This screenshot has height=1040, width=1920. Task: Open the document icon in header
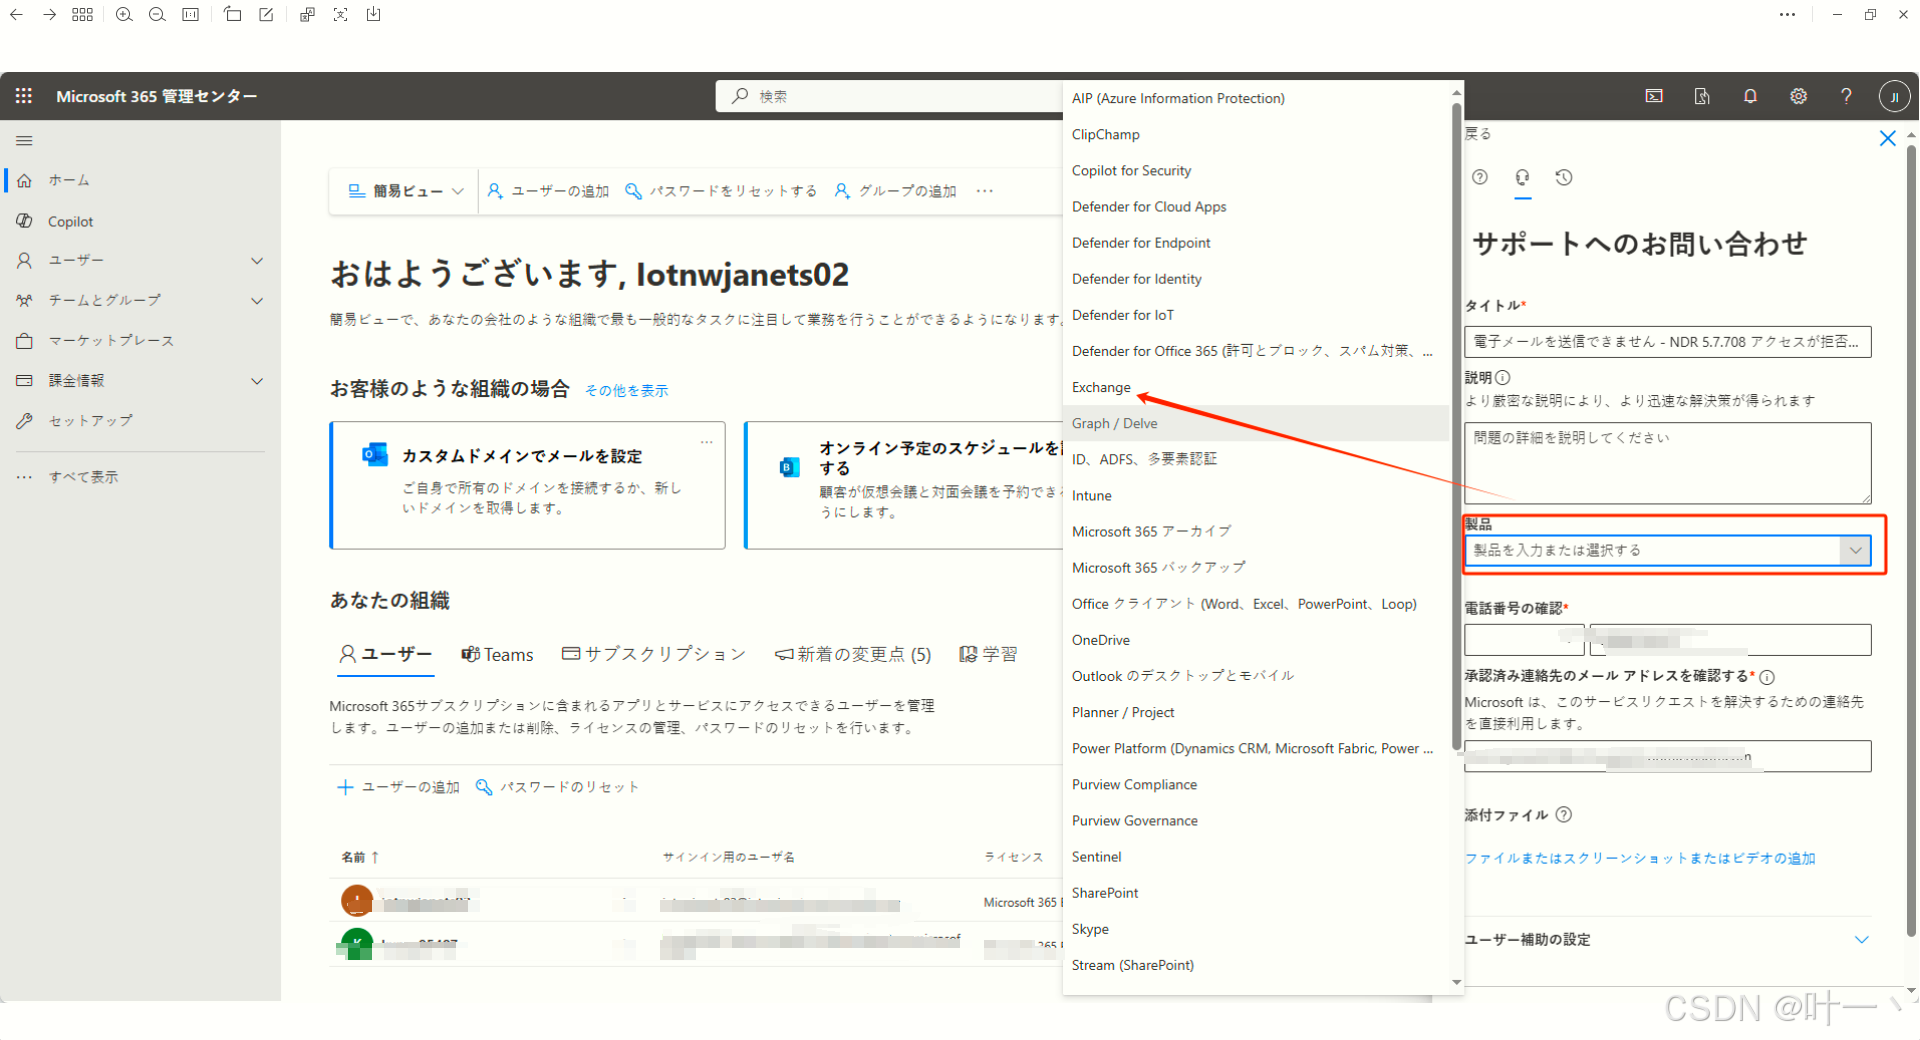click(1702, 96)
